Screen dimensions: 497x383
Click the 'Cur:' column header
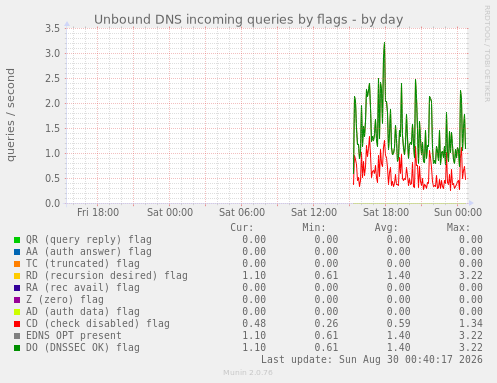pyautogui.click(x=242, y=228)
